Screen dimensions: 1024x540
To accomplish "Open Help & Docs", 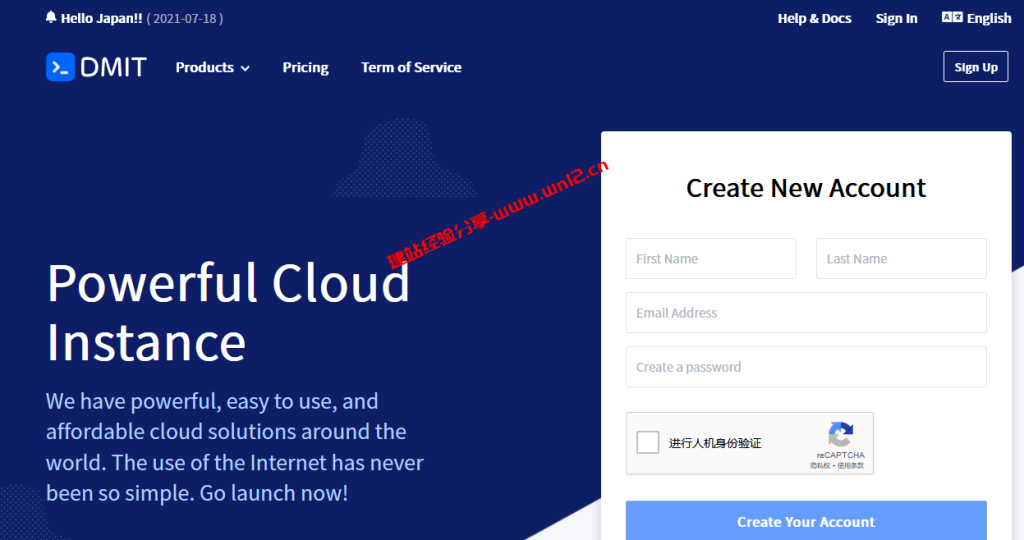I will click(x=814, y=18).
